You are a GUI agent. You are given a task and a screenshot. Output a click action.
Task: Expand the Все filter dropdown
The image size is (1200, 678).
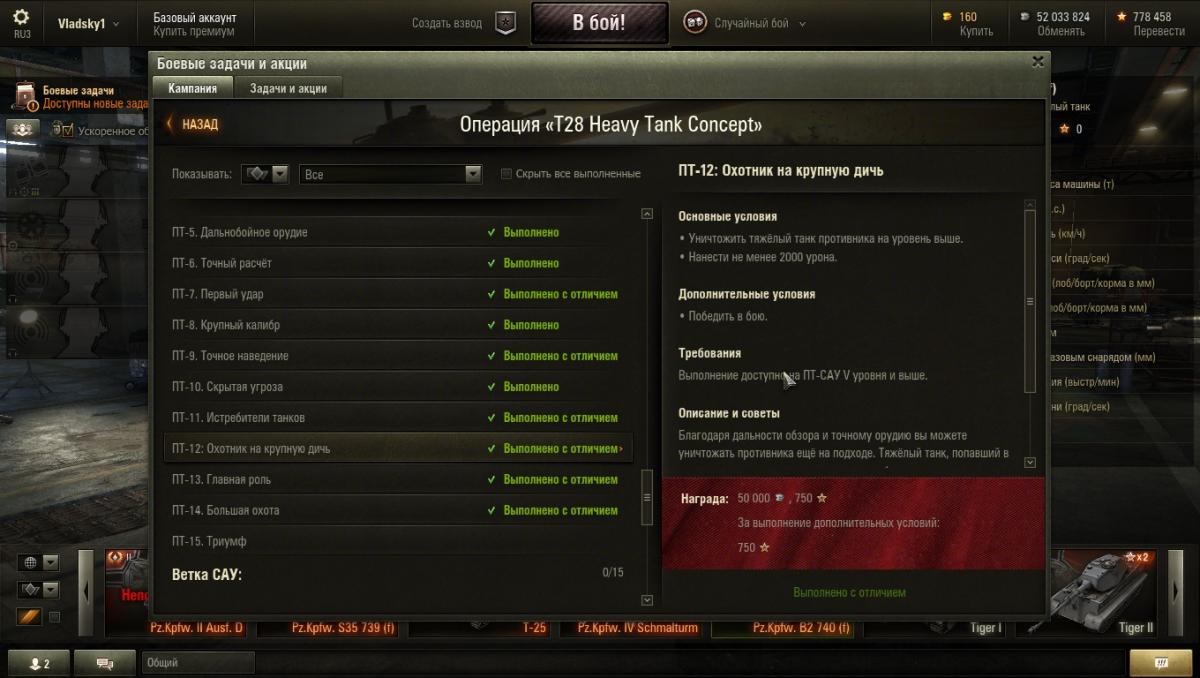point(391,174)
